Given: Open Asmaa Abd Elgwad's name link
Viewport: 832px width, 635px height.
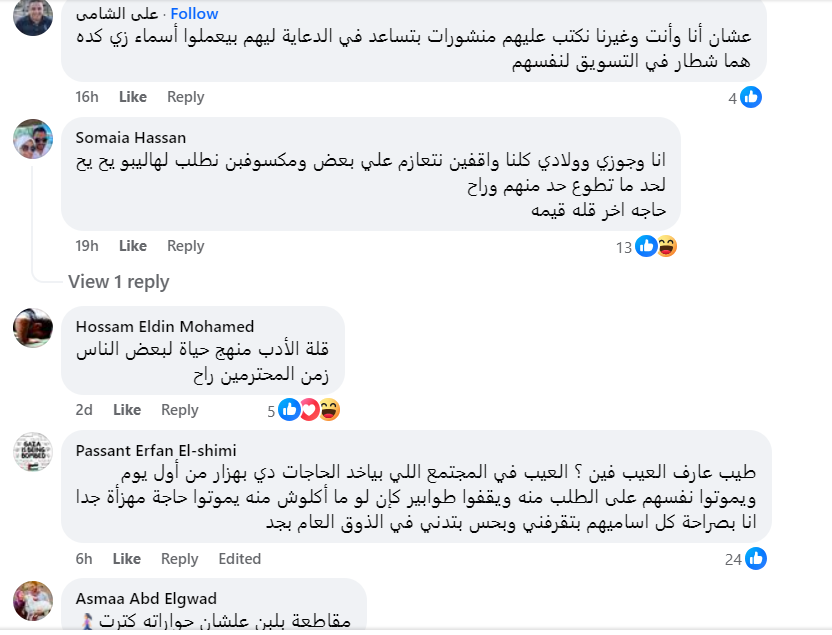Looking at the screenshot, I should [x=146, y=598].
